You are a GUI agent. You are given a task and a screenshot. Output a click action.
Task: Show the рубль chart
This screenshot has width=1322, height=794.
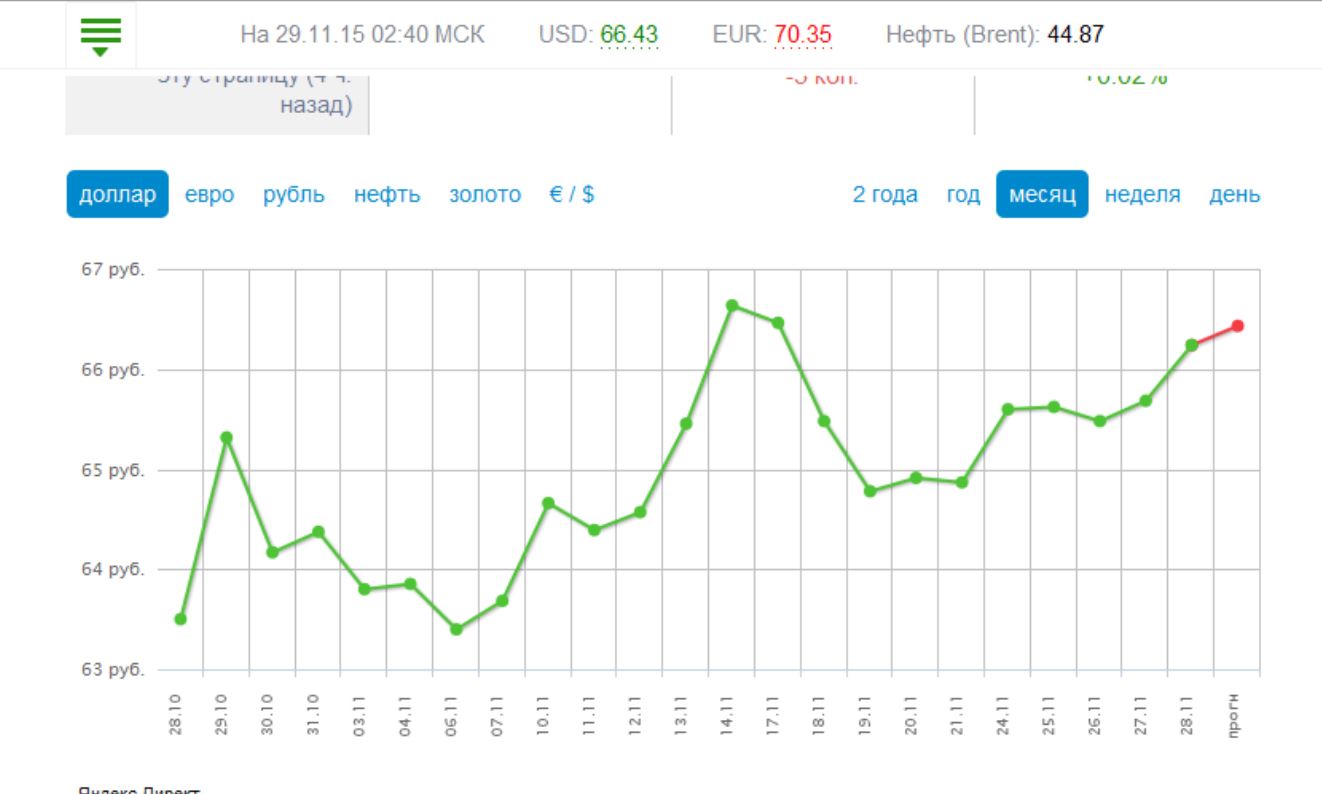(x=294, y=194)
